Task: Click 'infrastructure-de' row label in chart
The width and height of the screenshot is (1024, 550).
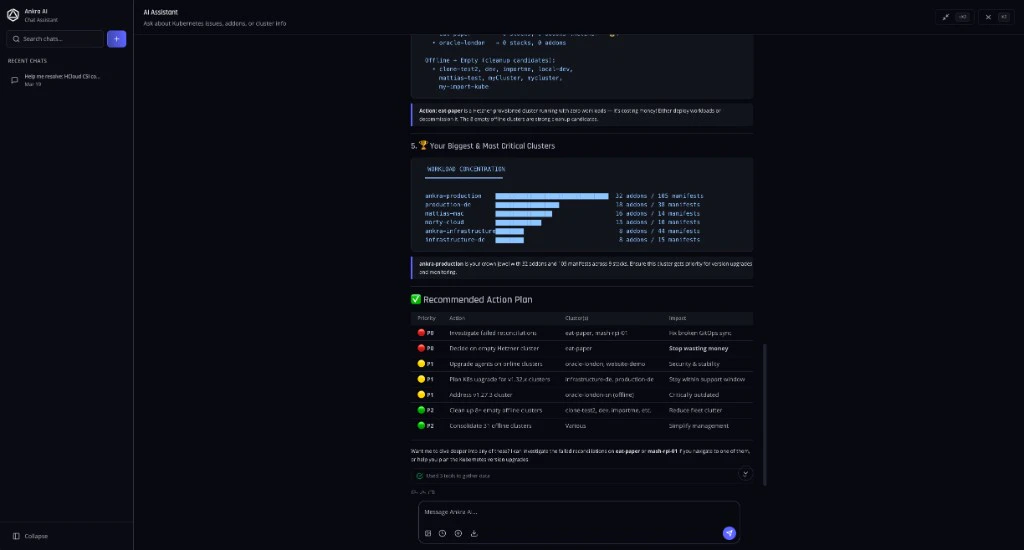Action: click(x=455, y=240)
